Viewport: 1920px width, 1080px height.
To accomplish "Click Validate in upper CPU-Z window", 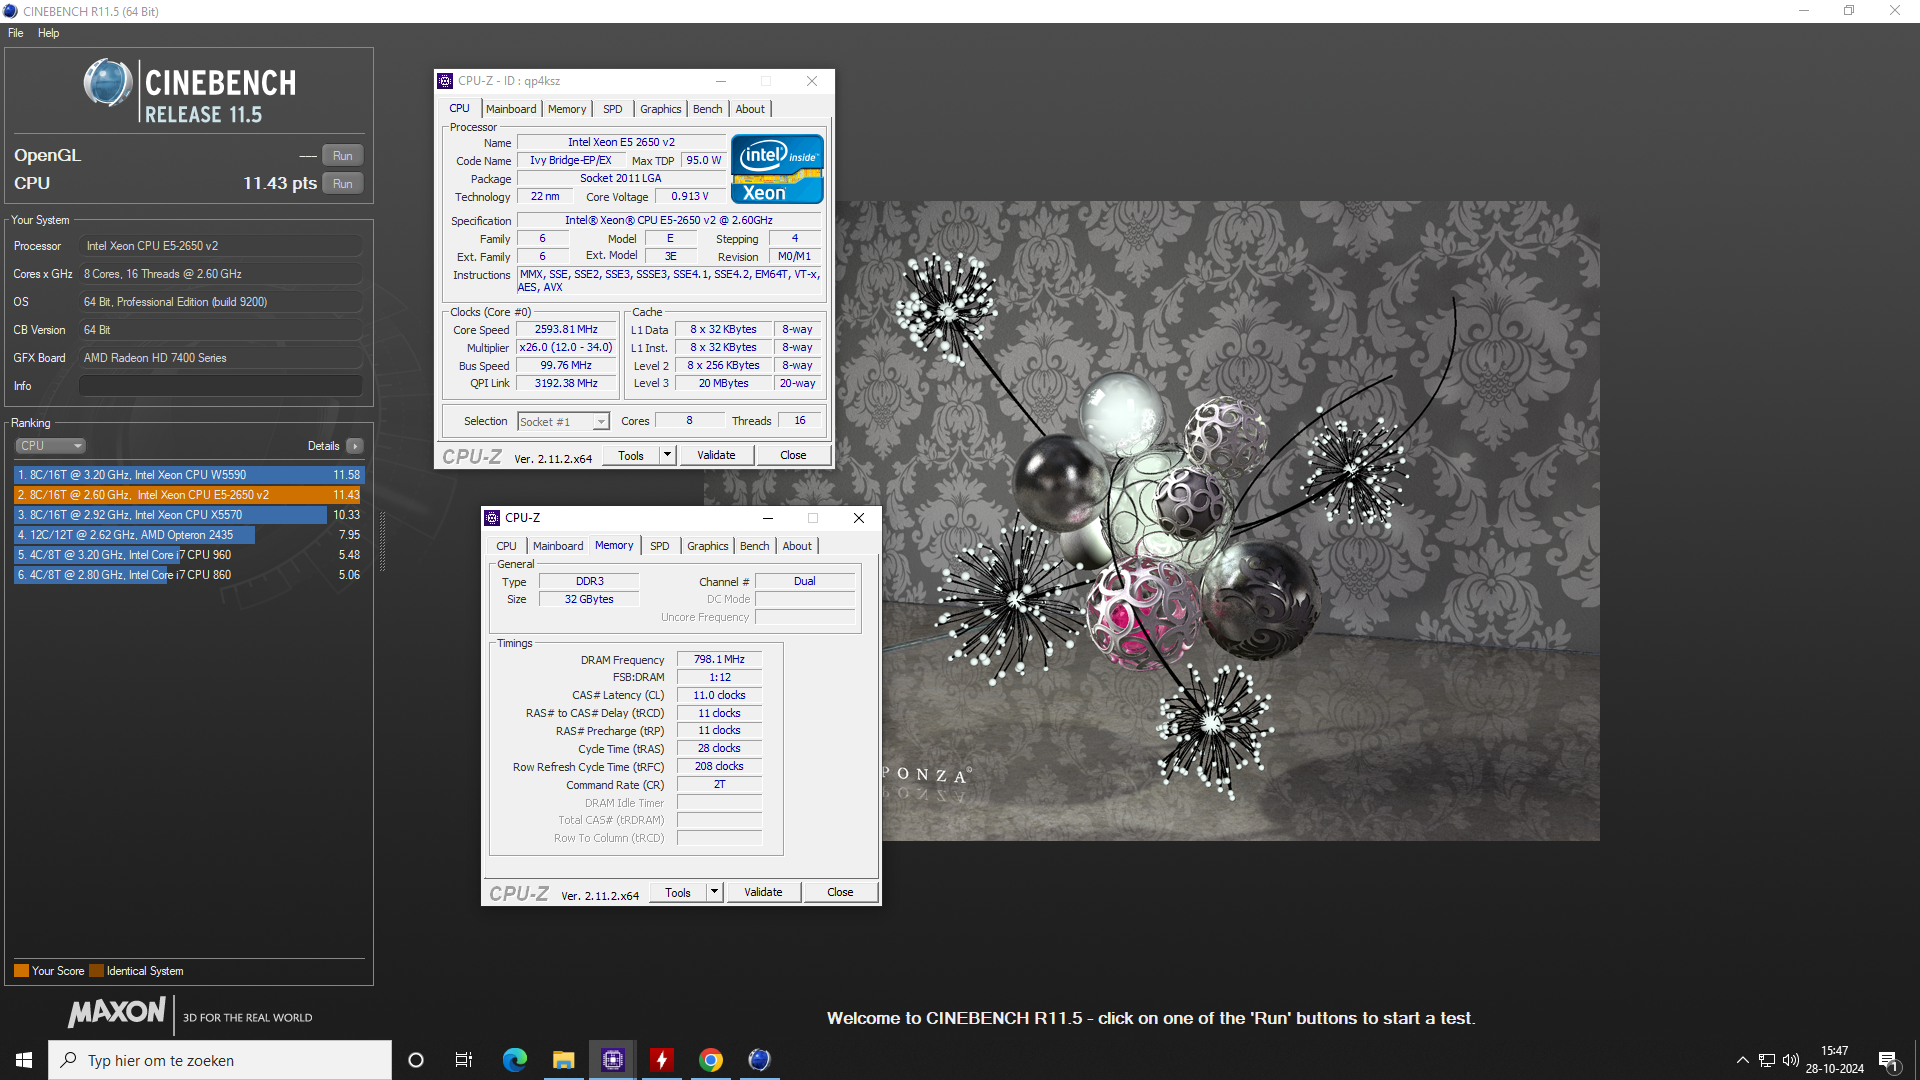I will coord(716,456).
